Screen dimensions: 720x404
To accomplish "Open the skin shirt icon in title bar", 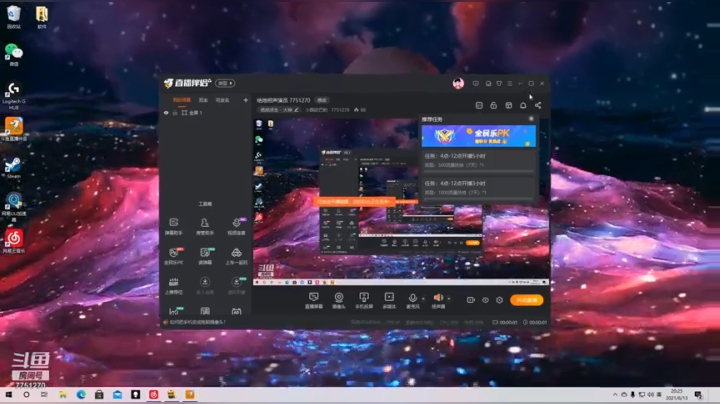I will [499, 84].
